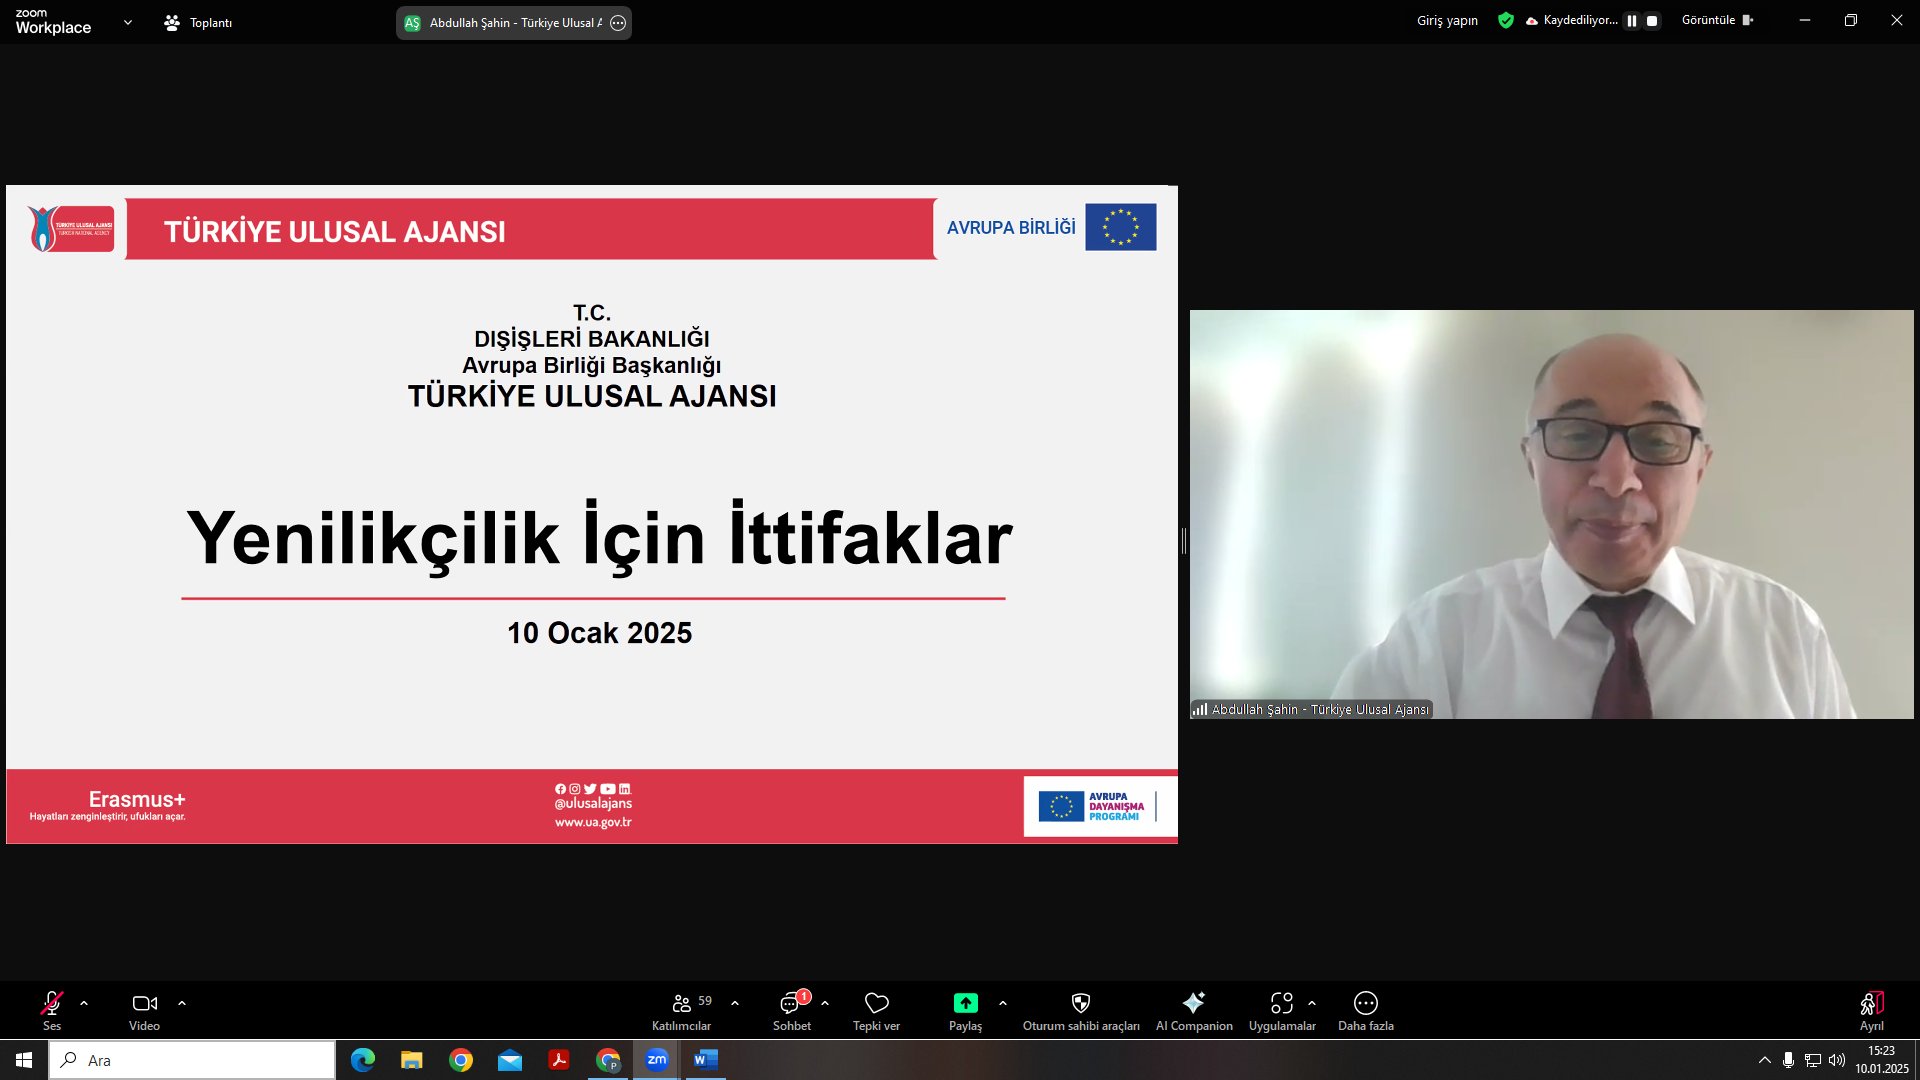Screen dimensions: 1920x1080
Task: Click Giriş yapın sign-in link
Action: (1447, 21)
